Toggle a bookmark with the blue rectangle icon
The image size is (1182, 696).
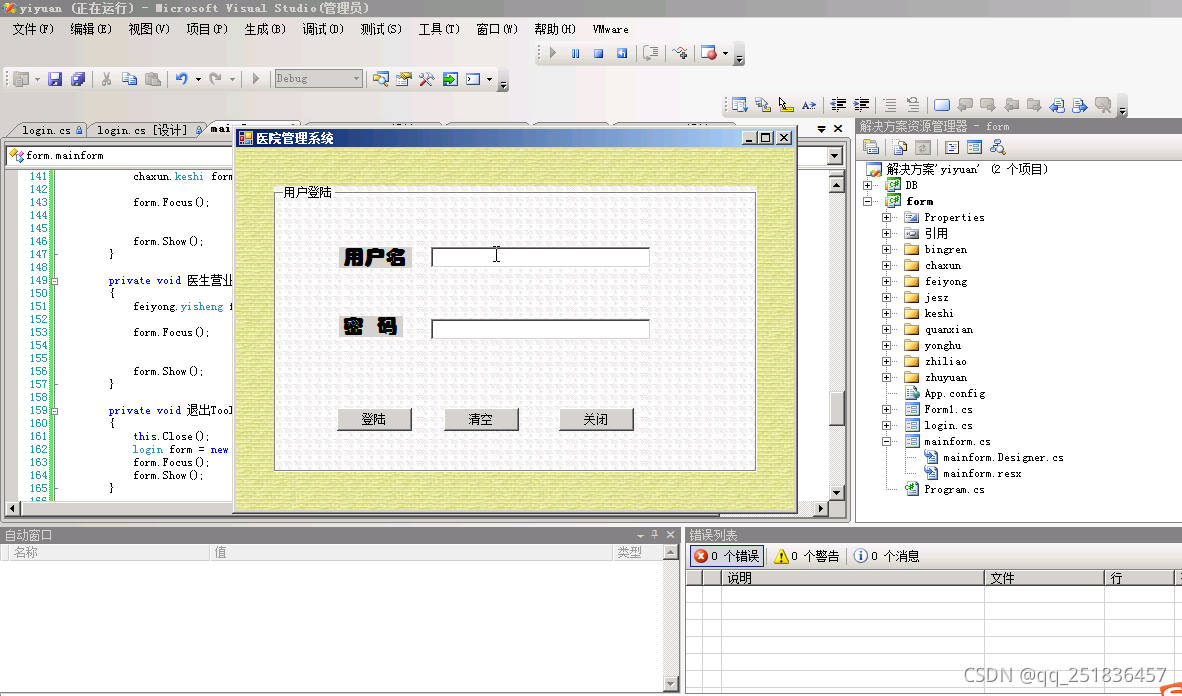tap(942, 105)
